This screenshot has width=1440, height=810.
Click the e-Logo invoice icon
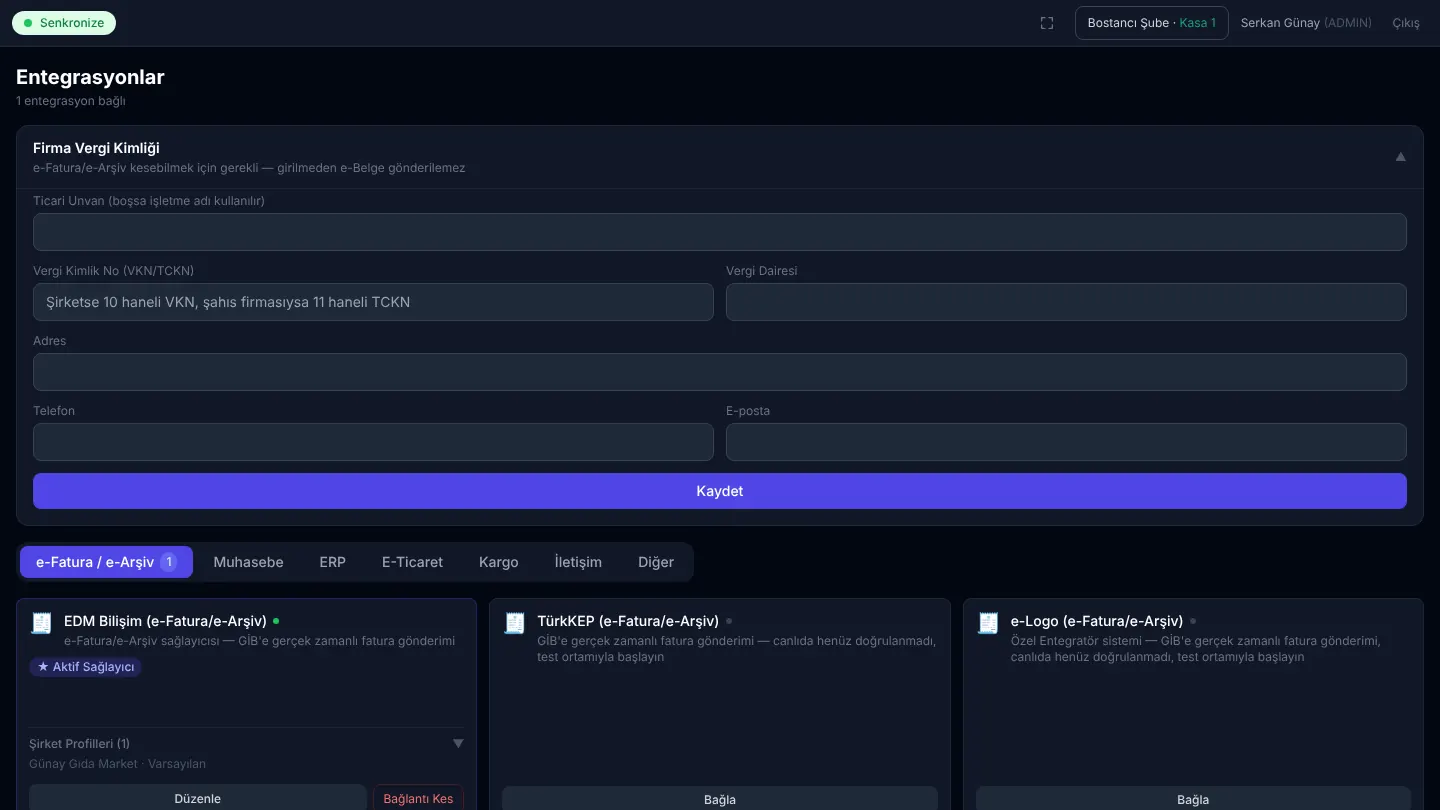(988, 623)
